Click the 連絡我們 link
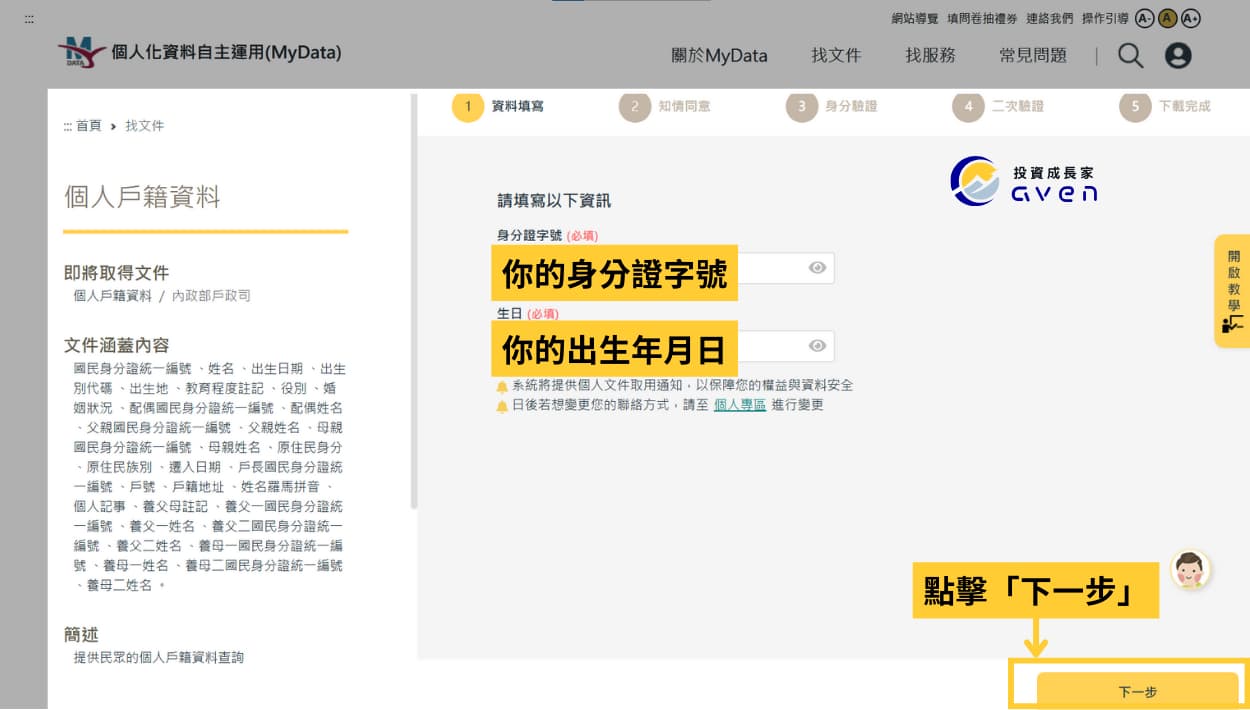Image resolution: width=1250 pixels, height=710 pixels. click(x=1051, y=18)
